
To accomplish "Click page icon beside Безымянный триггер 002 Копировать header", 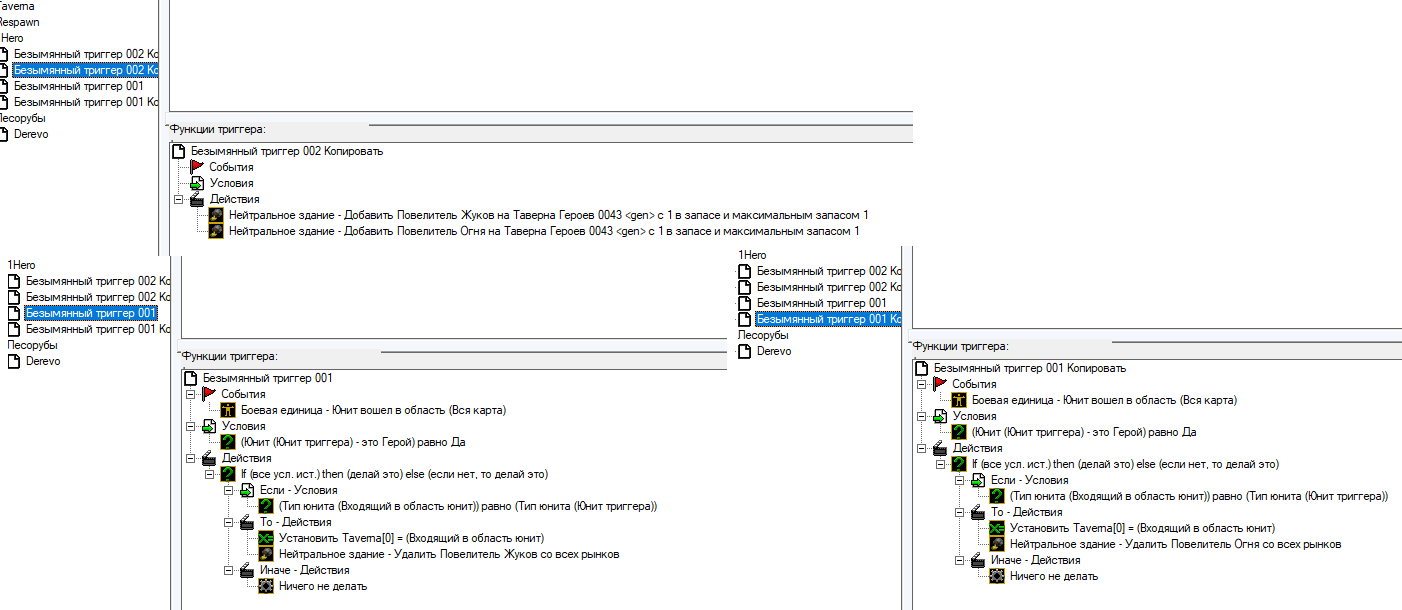I will [179, 151].
